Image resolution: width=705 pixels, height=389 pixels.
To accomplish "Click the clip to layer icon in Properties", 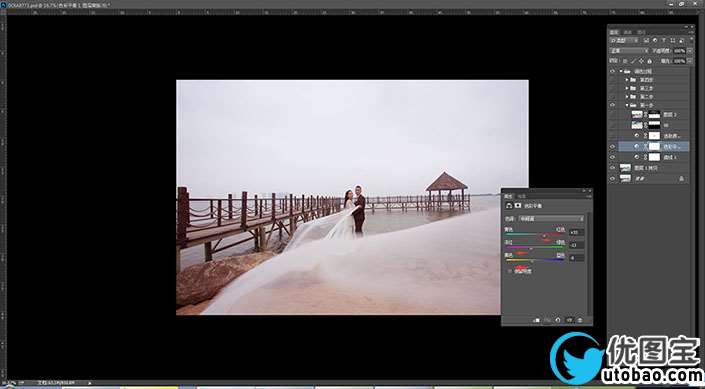I will (536, 320).
